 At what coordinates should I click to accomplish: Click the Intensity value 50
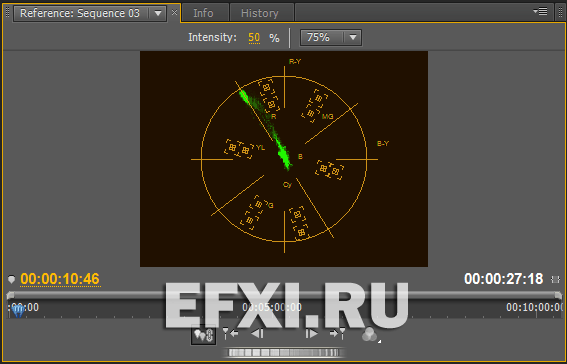point(254,38)
